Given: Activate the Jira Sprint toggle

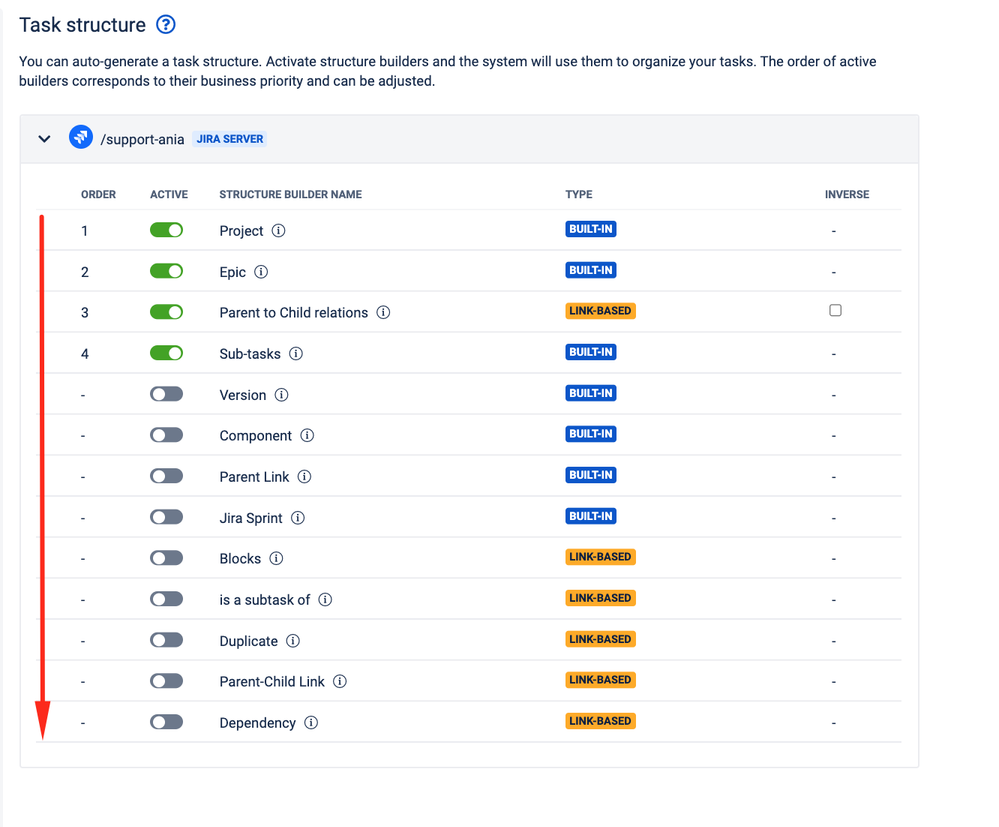Looking at the screenshot, I should pyautogui.click(x=166, y=517).
